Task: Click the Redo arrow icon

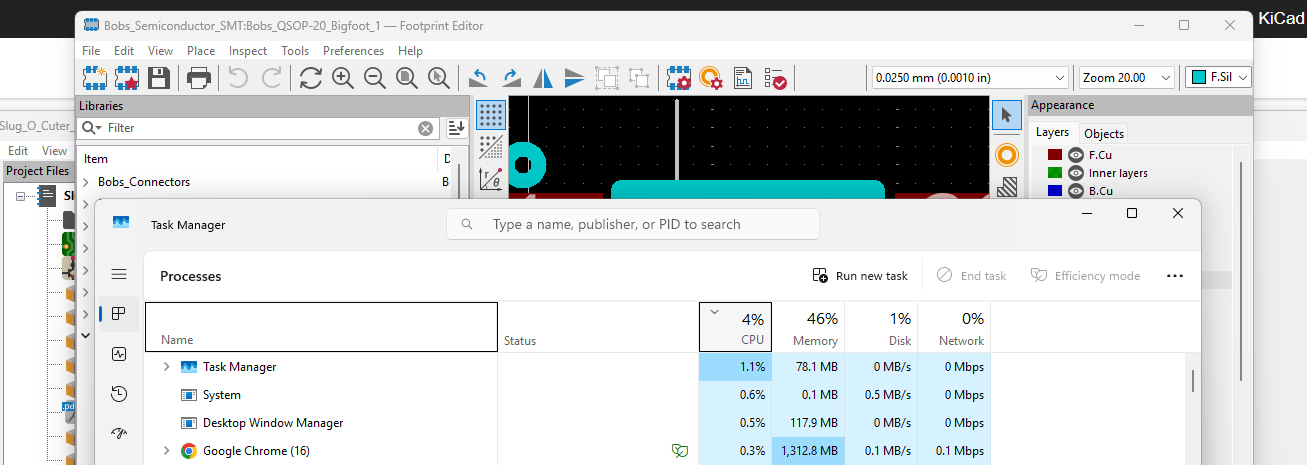Action: coord(271,77)
